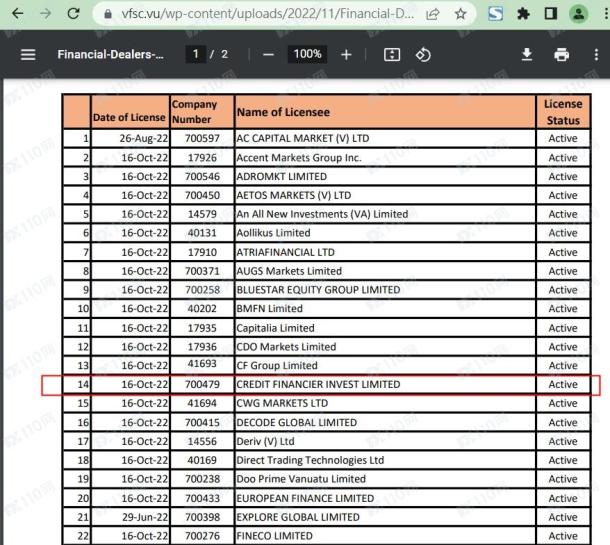The height and width of the screenshot is (545, 610).
Task: Click the License Status header
Action: (563, 112)
